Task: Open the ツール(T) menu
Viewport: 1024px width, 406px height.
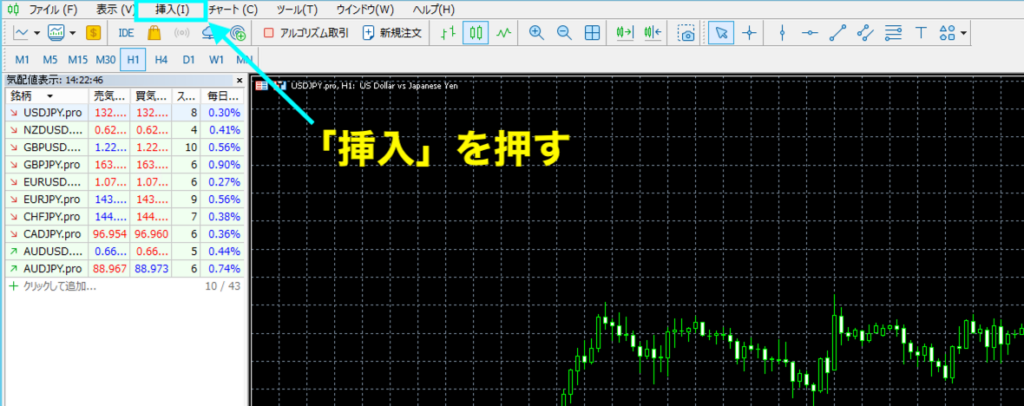Action: 296,9
